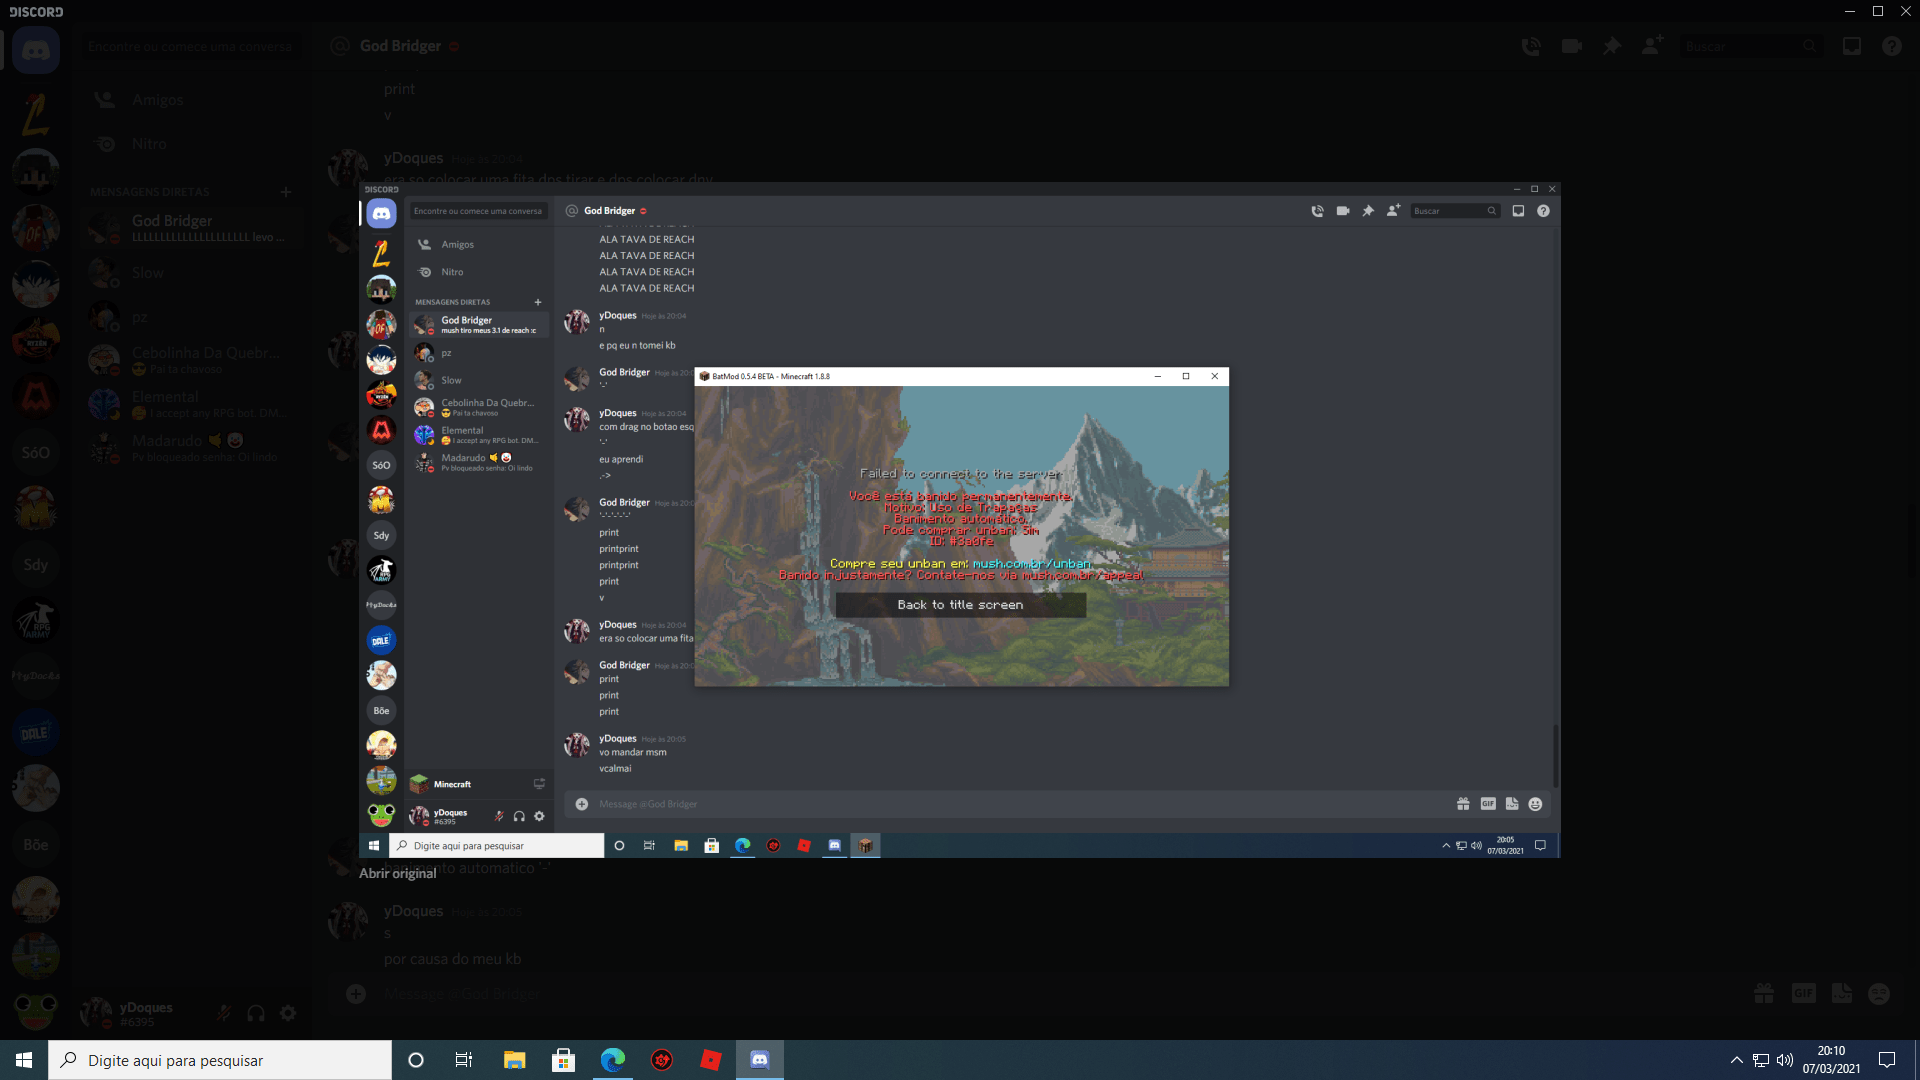Click the attach file plus in background Discord
The height and width of the screenshot is (1080, 1920).
[x=355, y=993]
